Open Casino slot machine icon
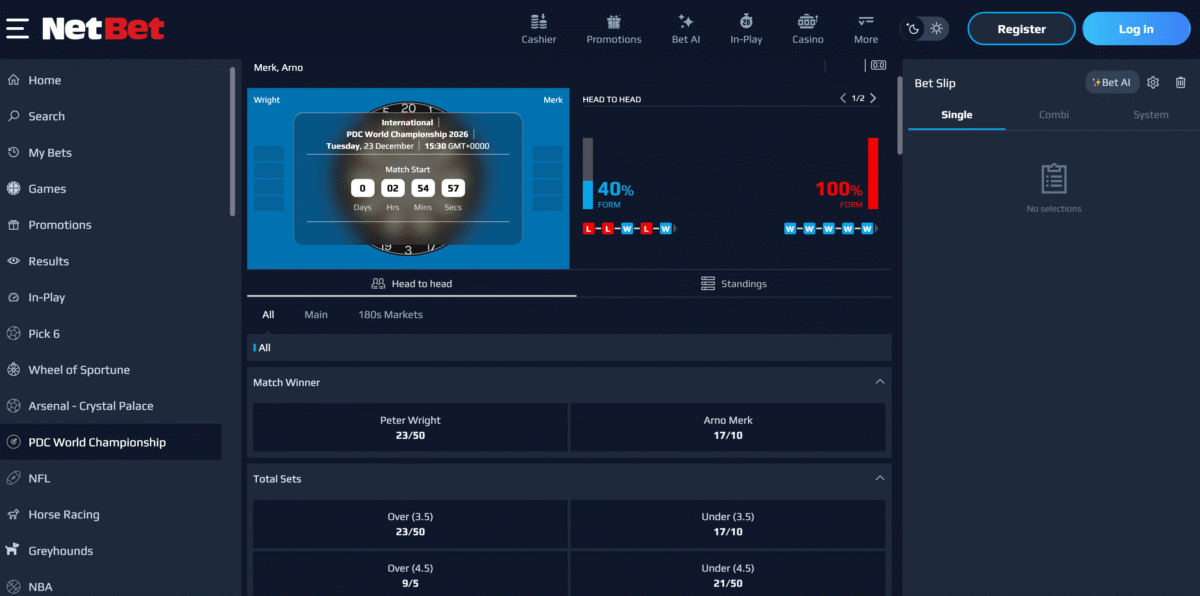 (x=808, y=22)
